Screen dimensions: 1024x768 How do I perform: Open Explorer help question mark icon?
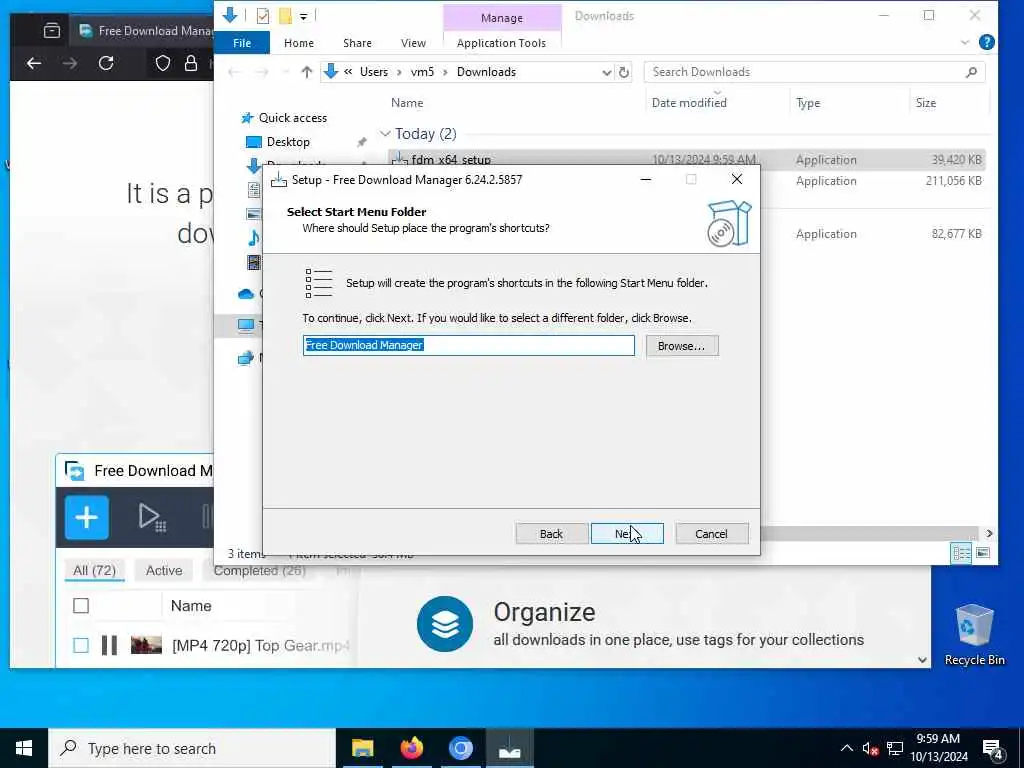[x=986, y=42]
